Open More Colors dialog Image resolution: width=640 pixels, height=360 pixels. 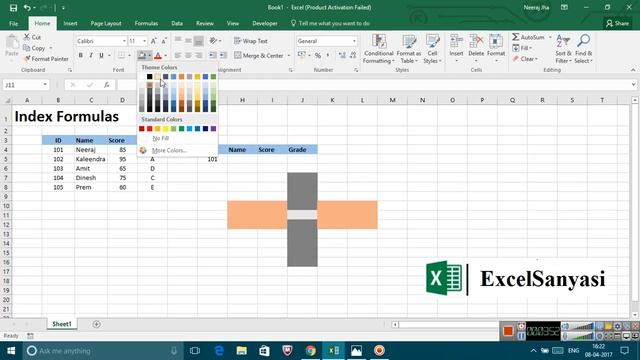(x=169, y=151)
